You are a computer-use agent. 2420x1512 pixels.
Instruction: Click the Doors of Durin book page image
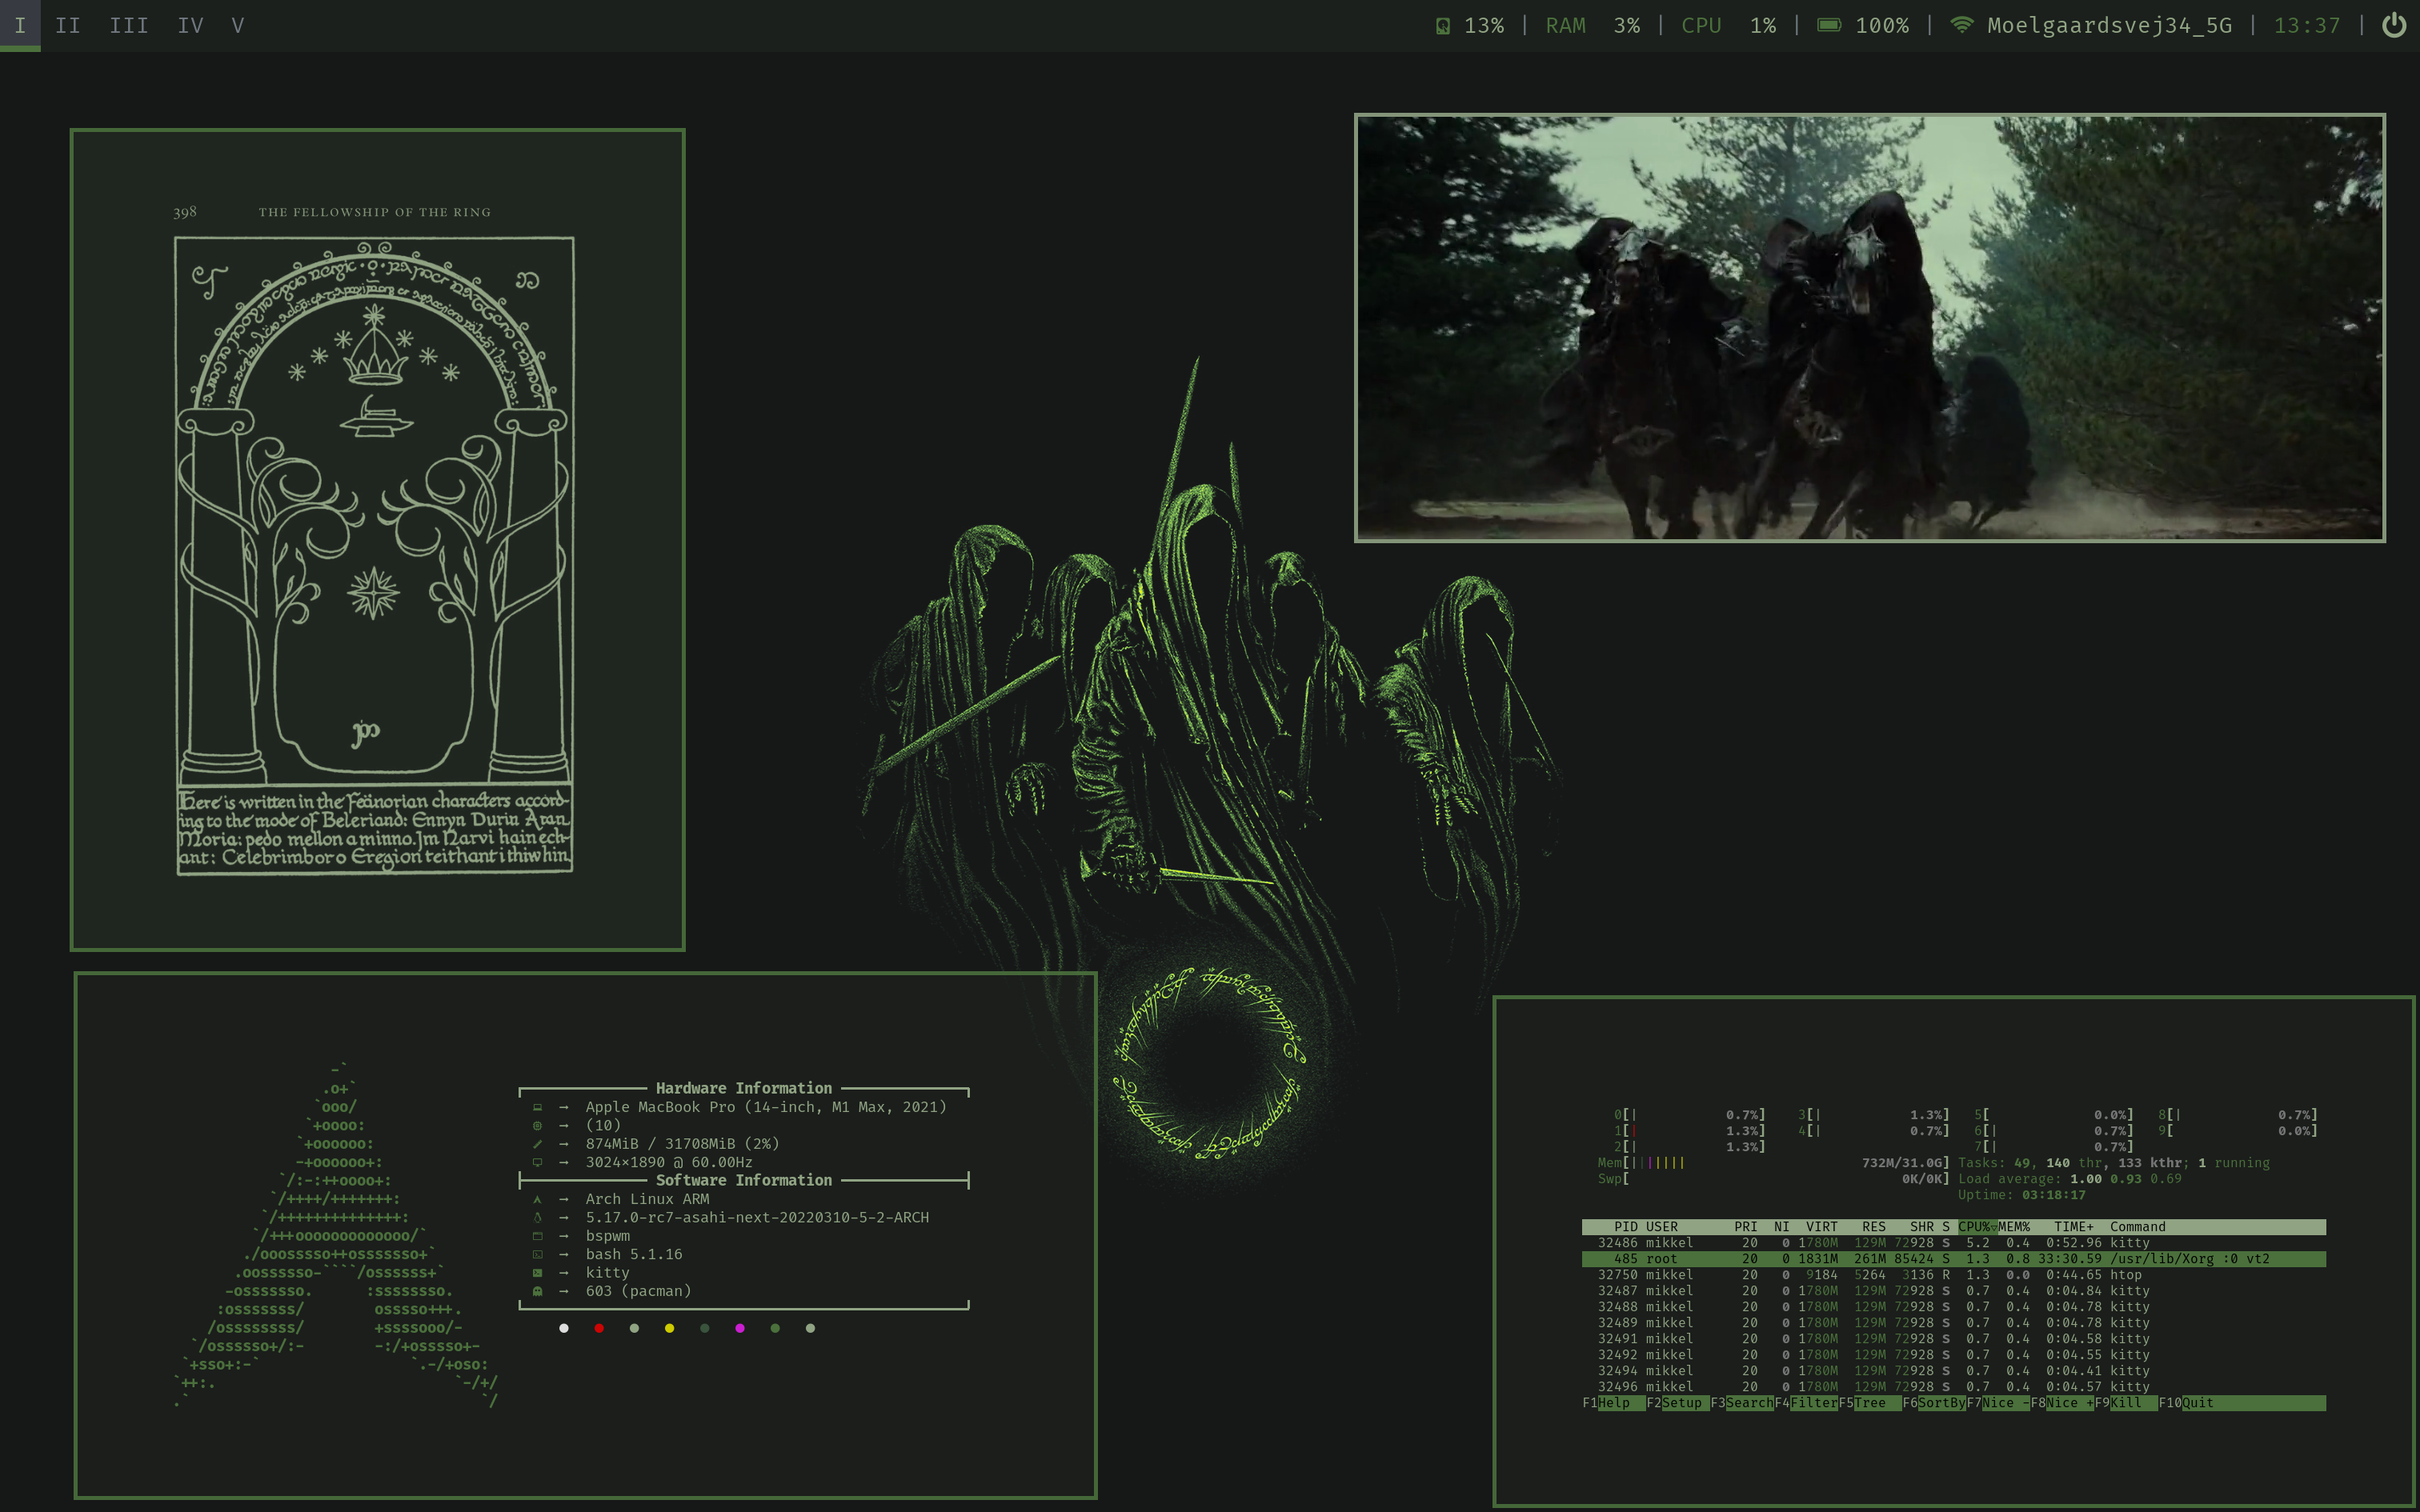coord(374,555)
